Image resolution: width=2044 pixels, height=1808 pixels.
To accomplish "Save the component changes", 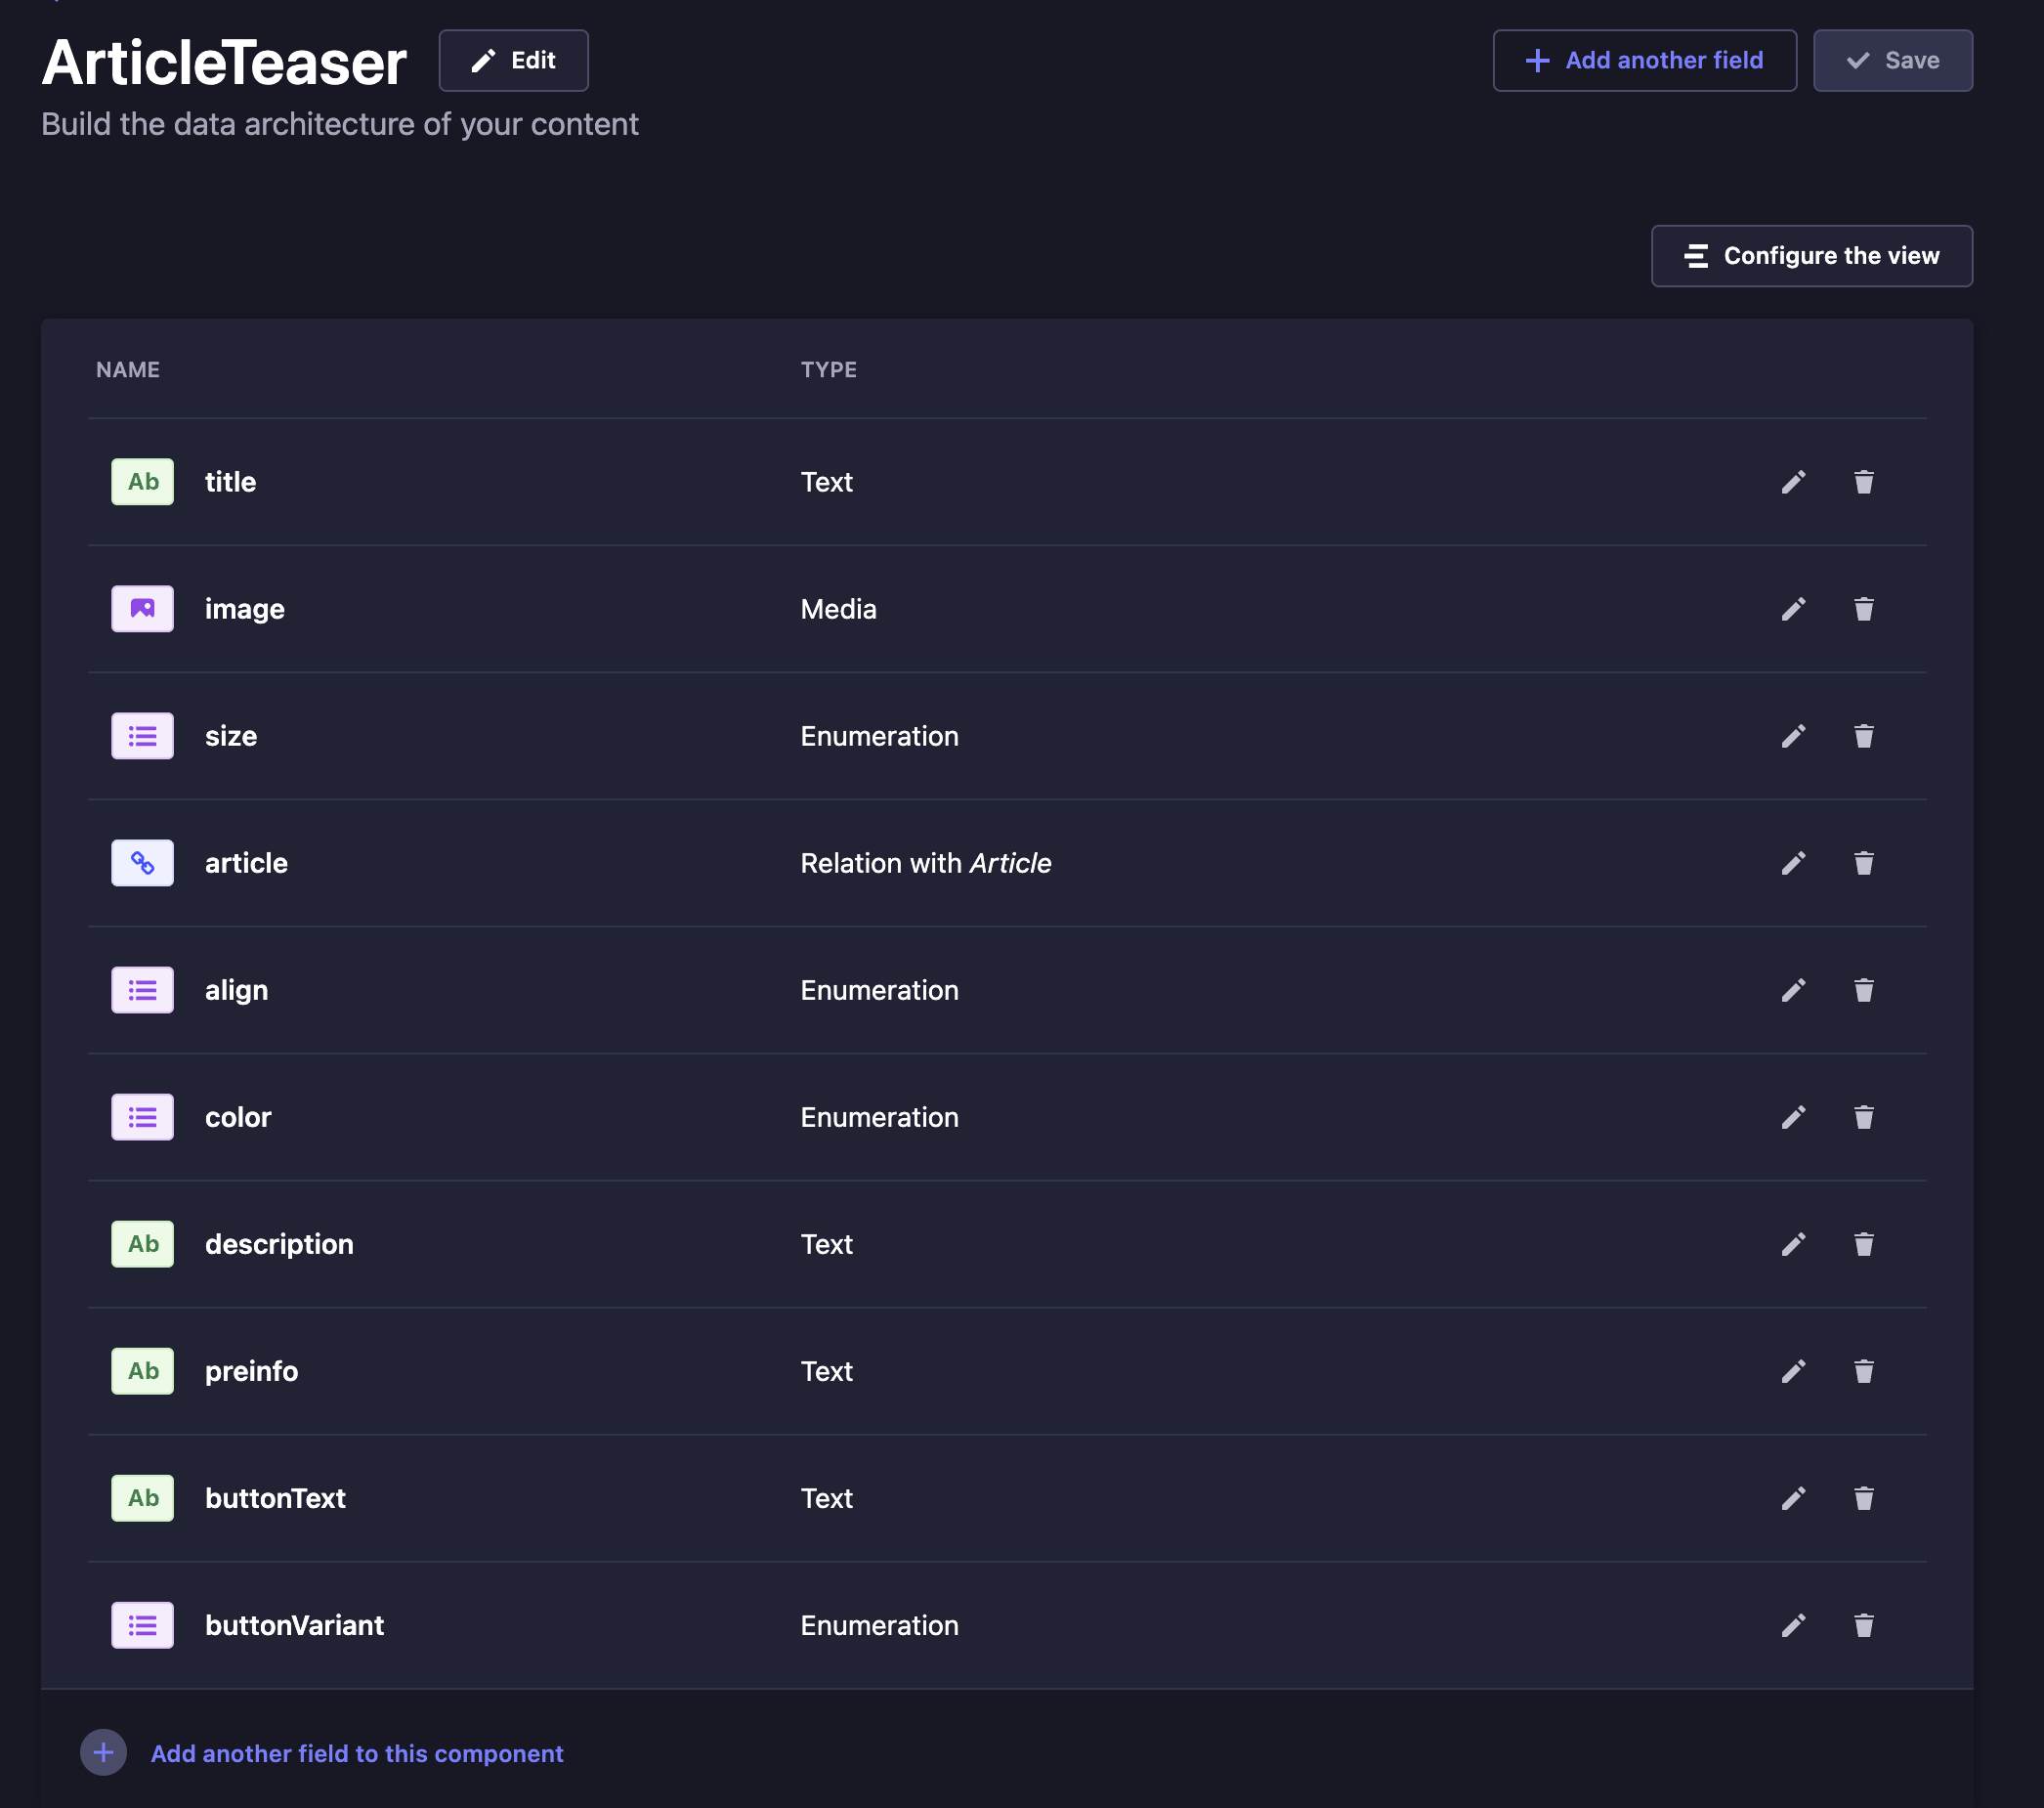I will click(x=1892, y=60).
